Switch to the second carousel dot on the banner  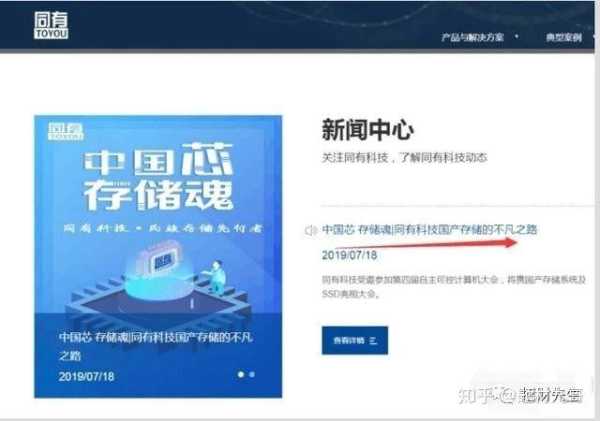click(252, 374)
